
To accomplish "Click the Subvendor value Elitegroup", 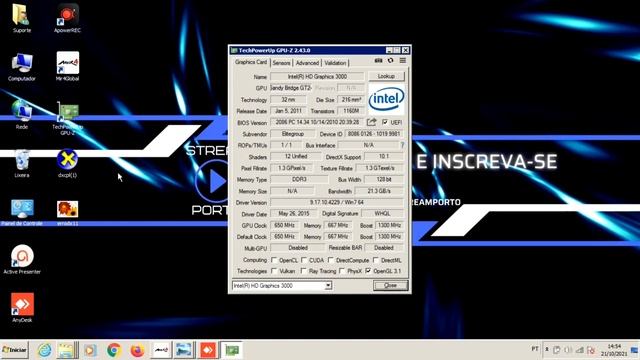I will click(293, 134).
